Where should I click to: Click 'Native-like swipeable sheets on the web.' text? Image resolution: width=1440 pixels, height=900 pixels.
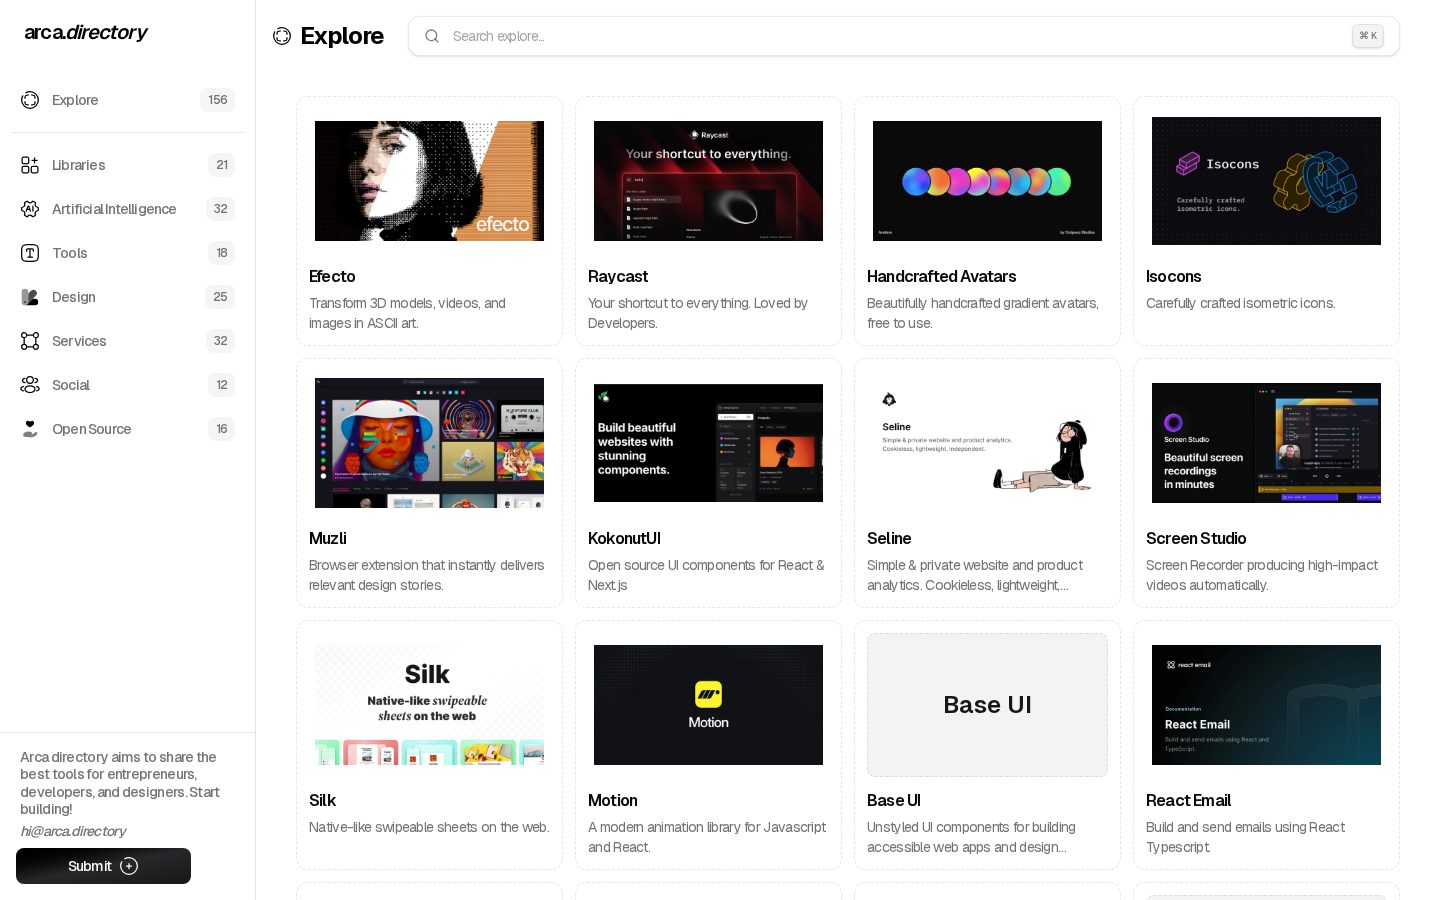[x=429, y=828]
